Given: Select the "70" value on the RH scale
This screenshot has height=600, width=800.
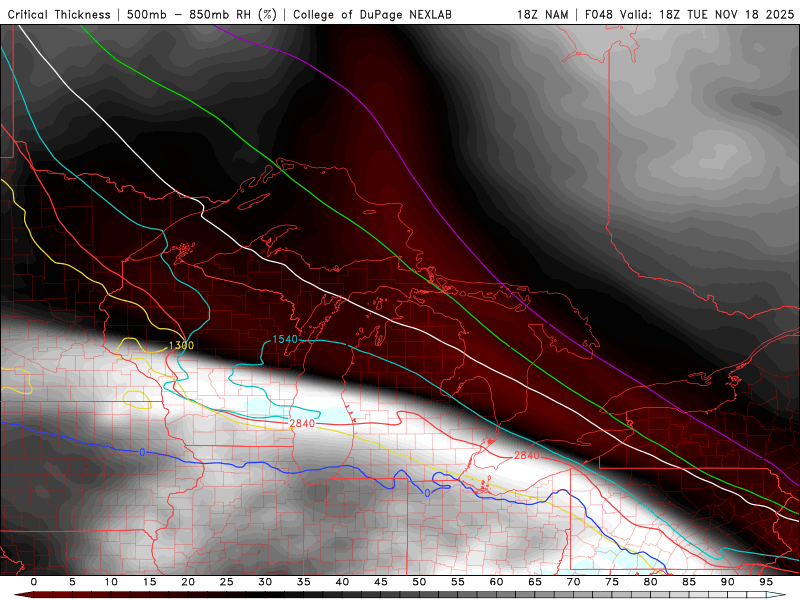Looking at the screenshot, I should coord(573,582).
